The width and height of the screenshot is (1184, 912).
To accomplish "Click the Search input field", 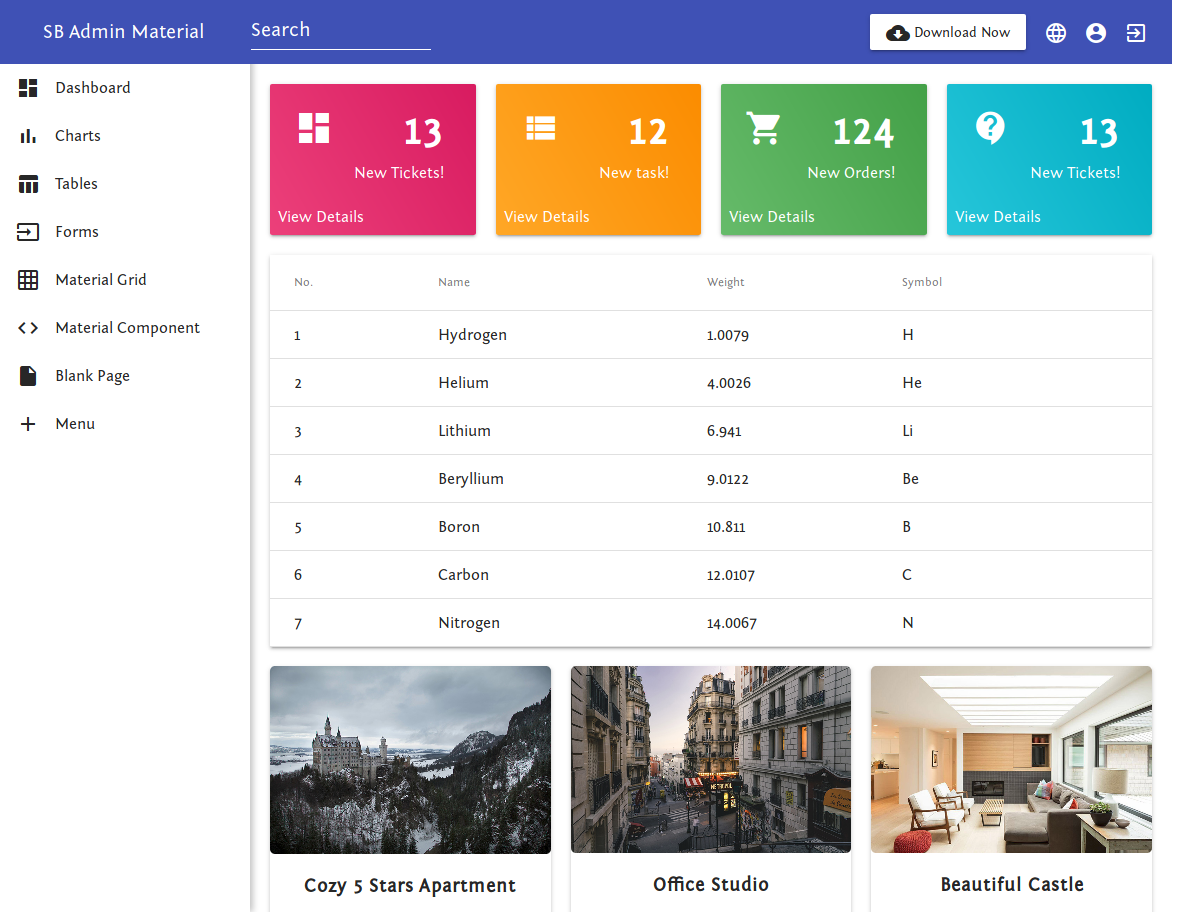I will click(x=340, y=30).
